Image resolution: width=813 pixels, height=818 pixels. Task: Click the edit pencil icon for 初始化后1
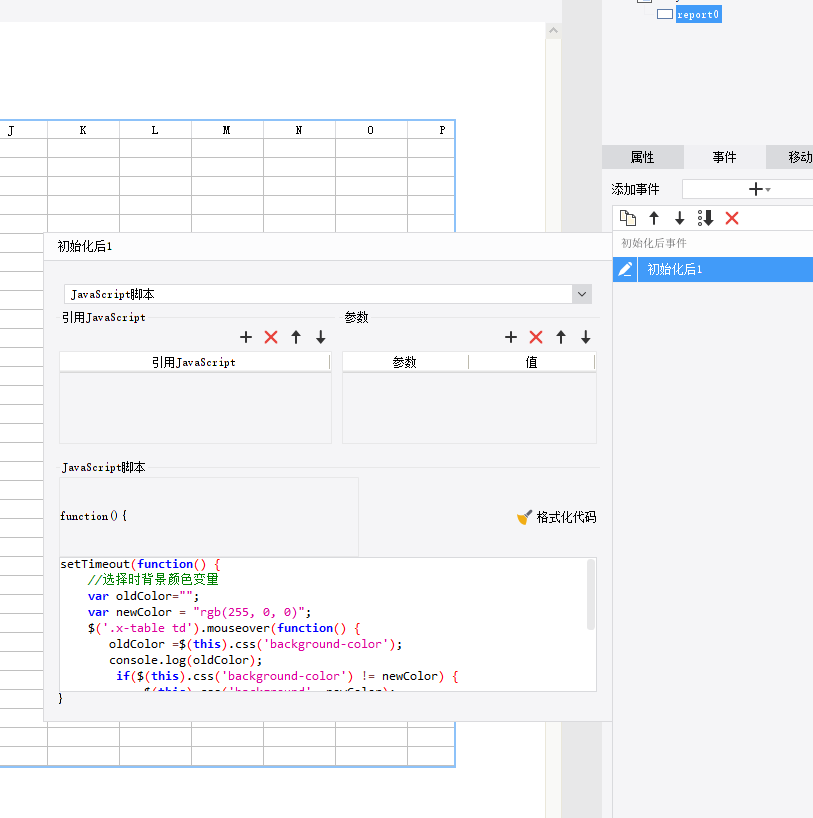(x=625, y=269)
